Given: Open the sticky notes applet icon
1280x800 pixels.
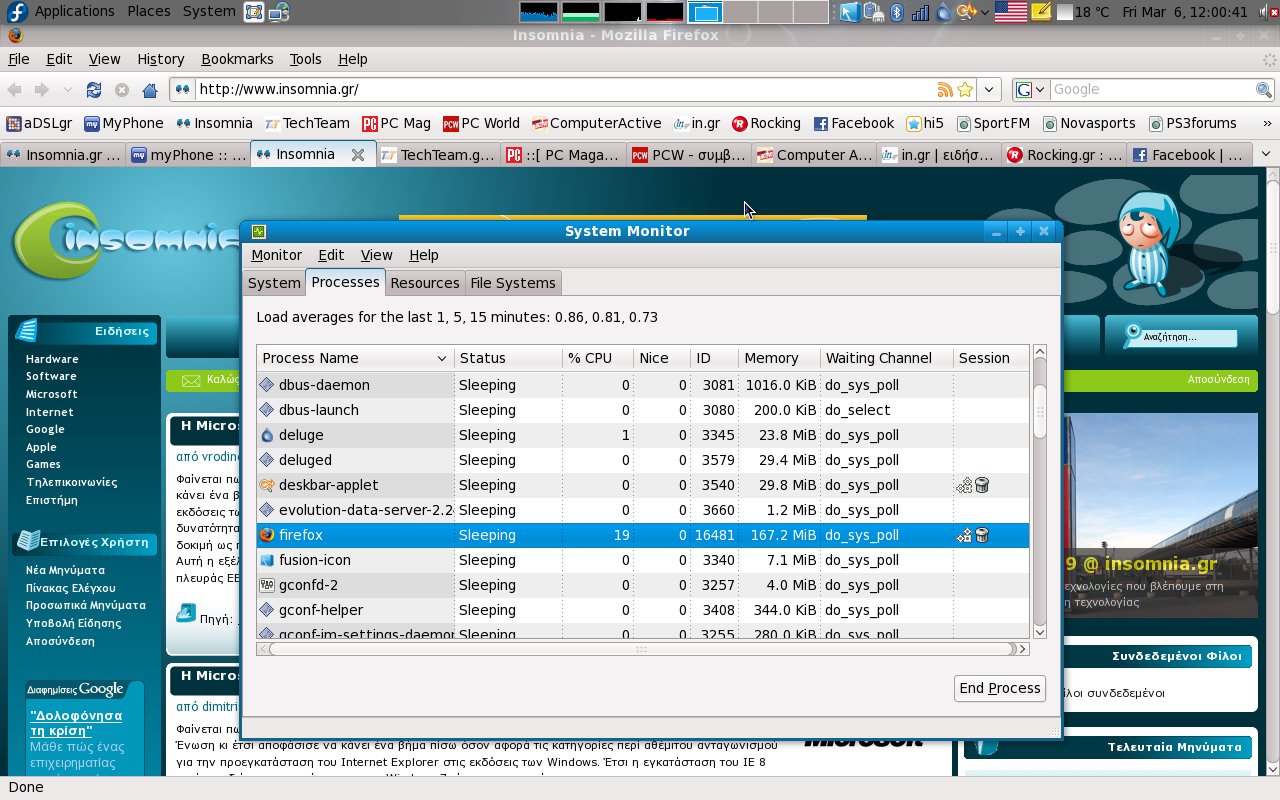Looking at the screenshot, I should (x=1041, y=12).
